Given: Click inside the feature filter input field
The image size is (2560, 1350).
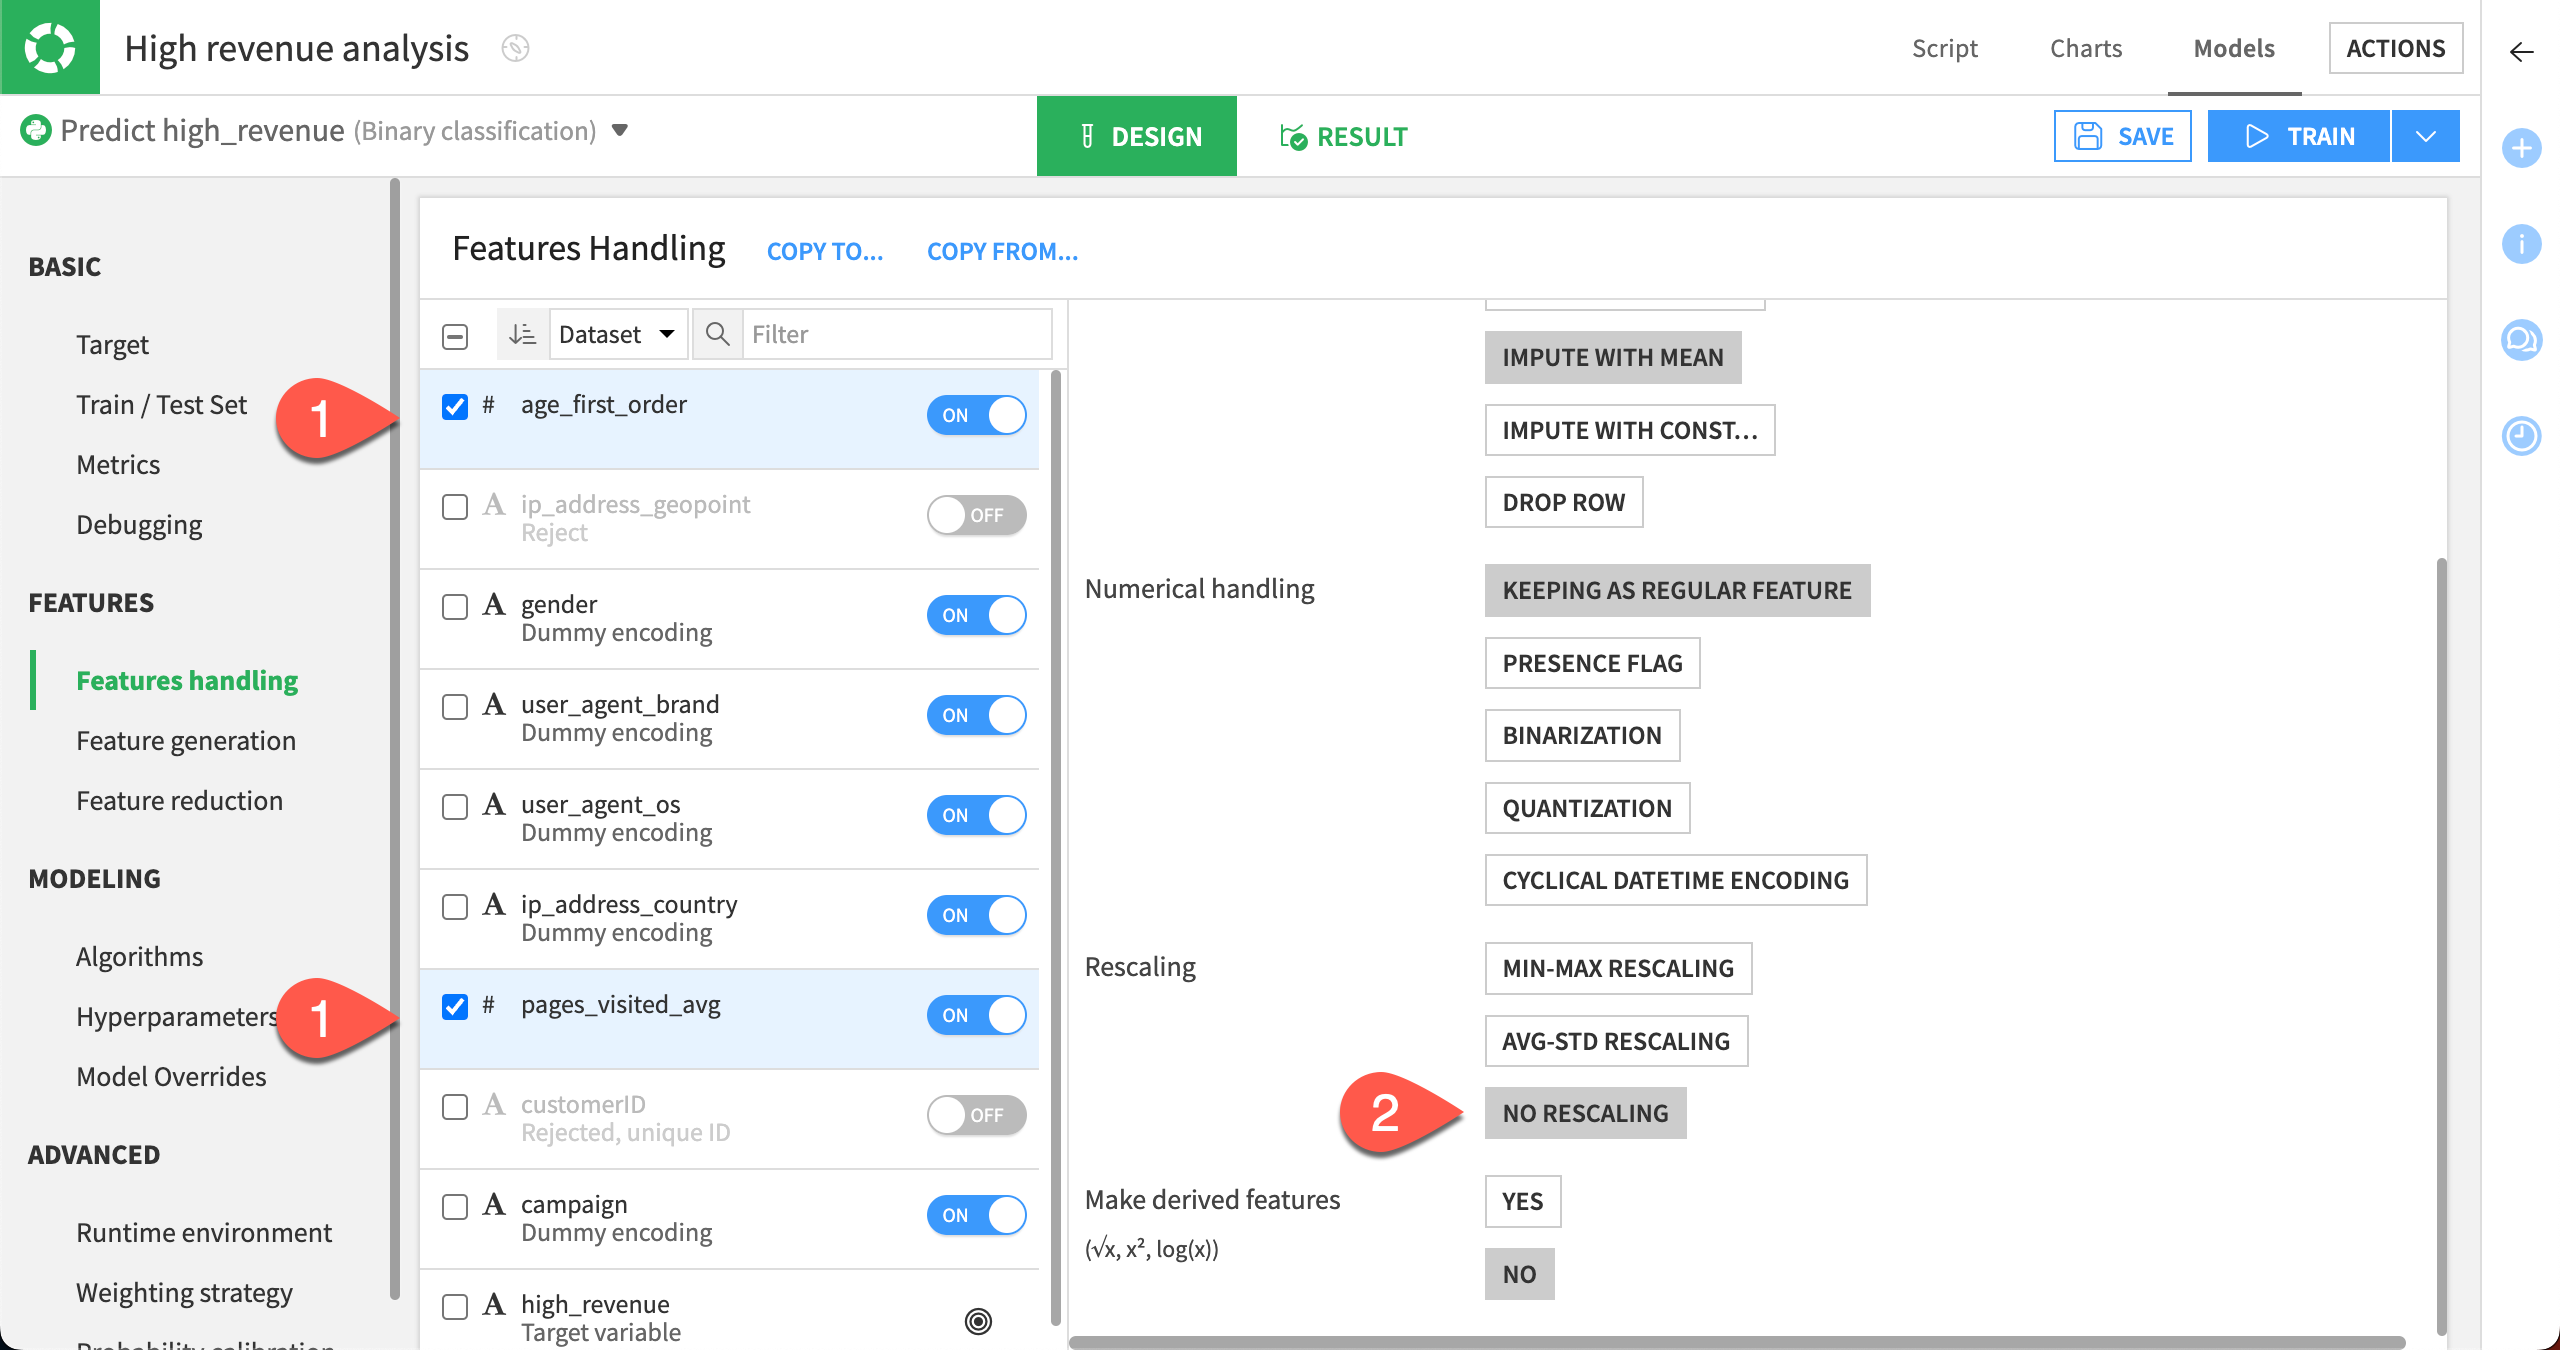Looking at the screenshot, I should click(x=880, y=334).
